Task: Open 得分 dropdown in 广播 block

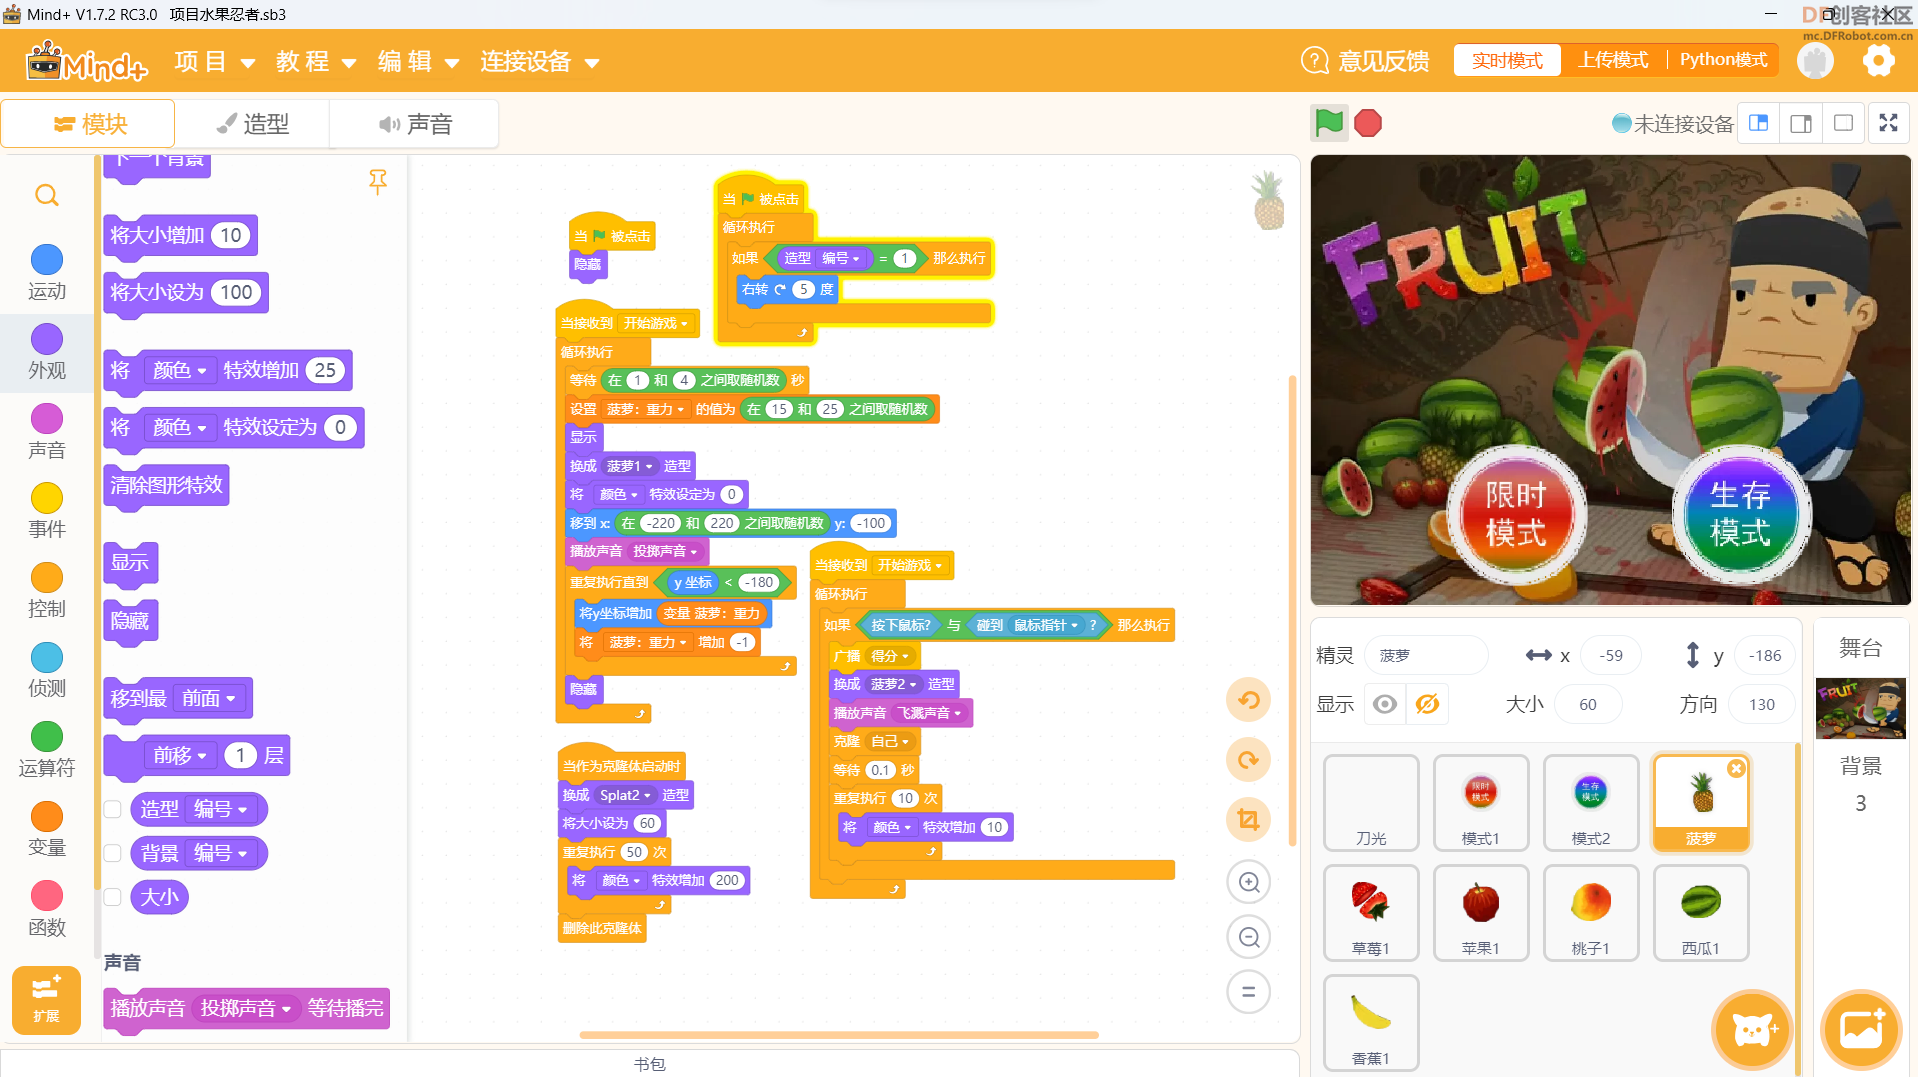Action: tap(889, 656)
